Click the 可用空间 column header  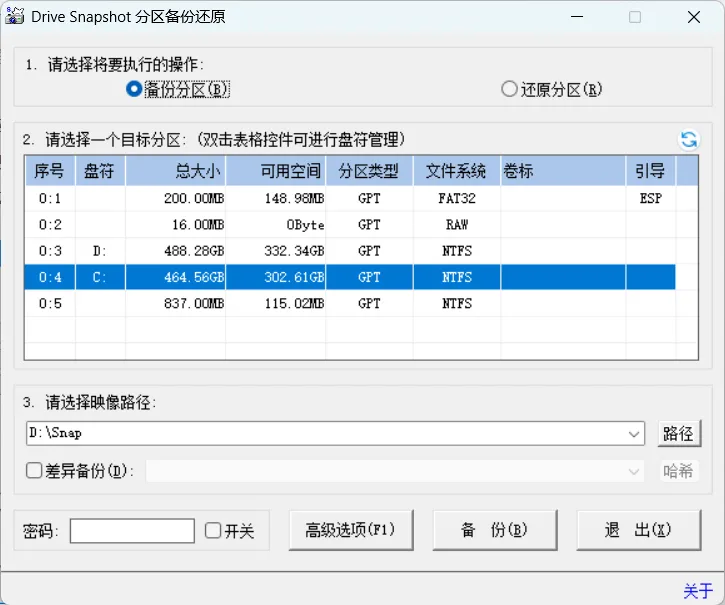(x=276, y=171)
